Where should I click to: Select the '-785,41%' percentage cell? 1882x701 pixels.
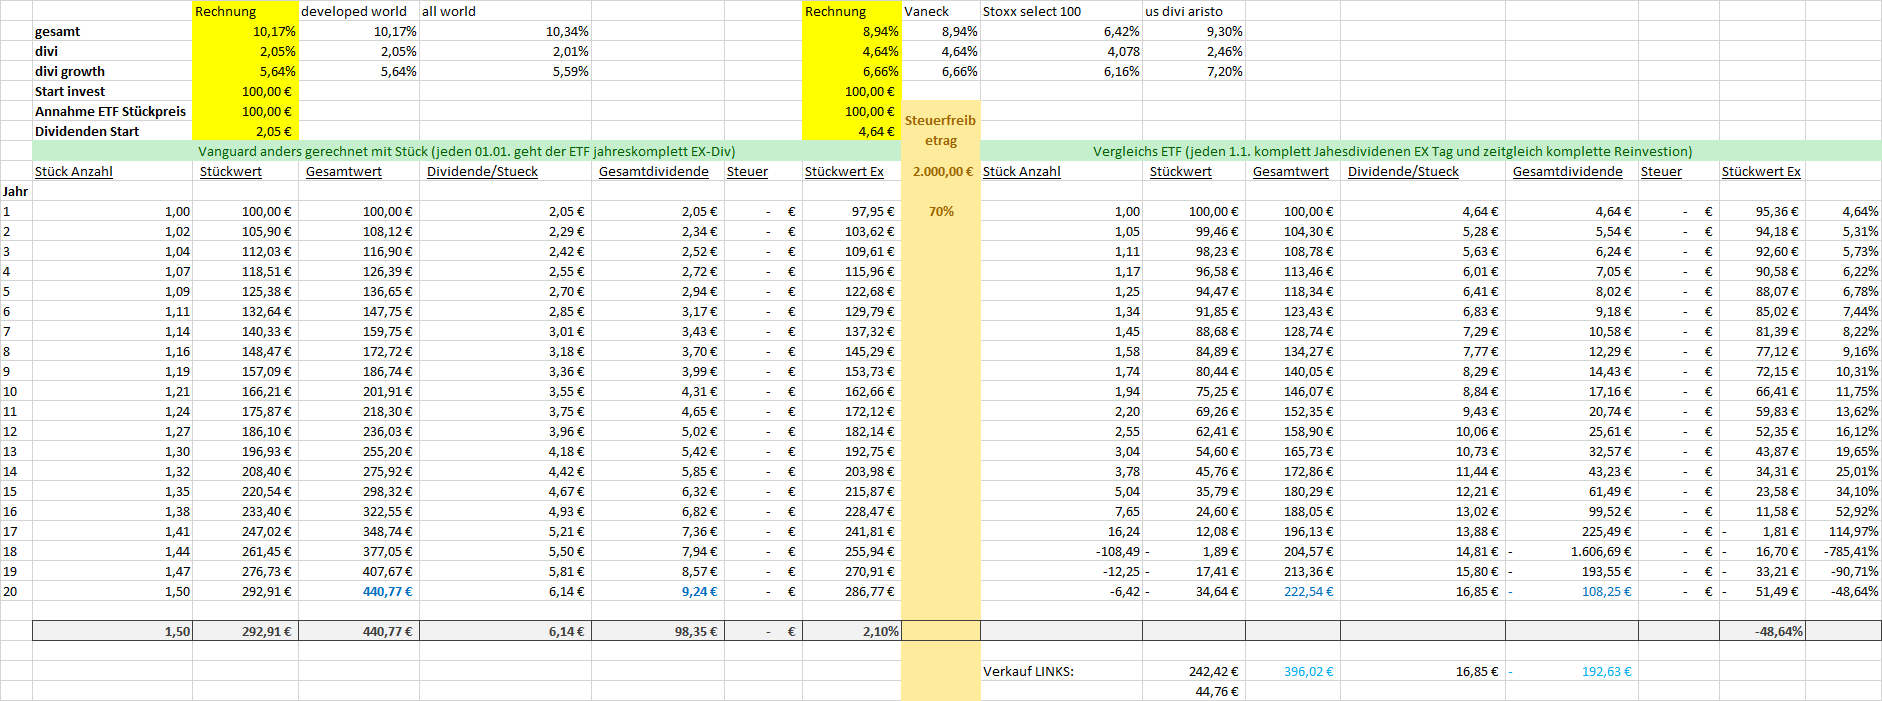(1843, 551)
